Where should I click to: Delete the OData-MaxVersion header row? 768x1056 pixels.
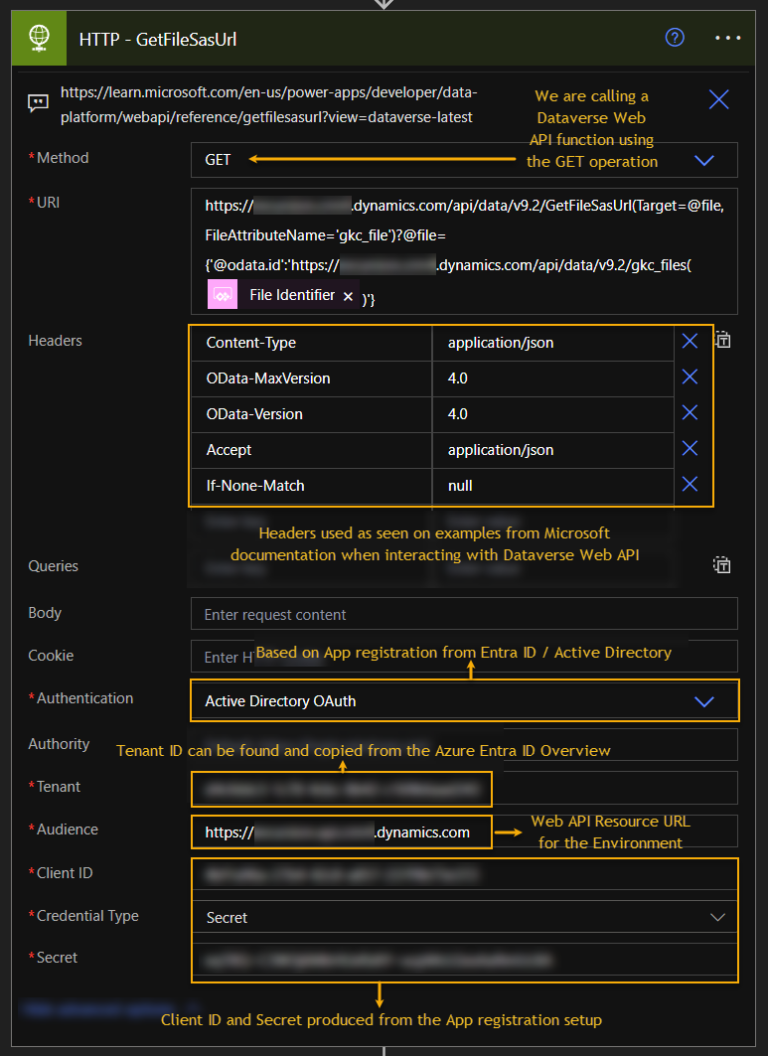pos(690,377)
